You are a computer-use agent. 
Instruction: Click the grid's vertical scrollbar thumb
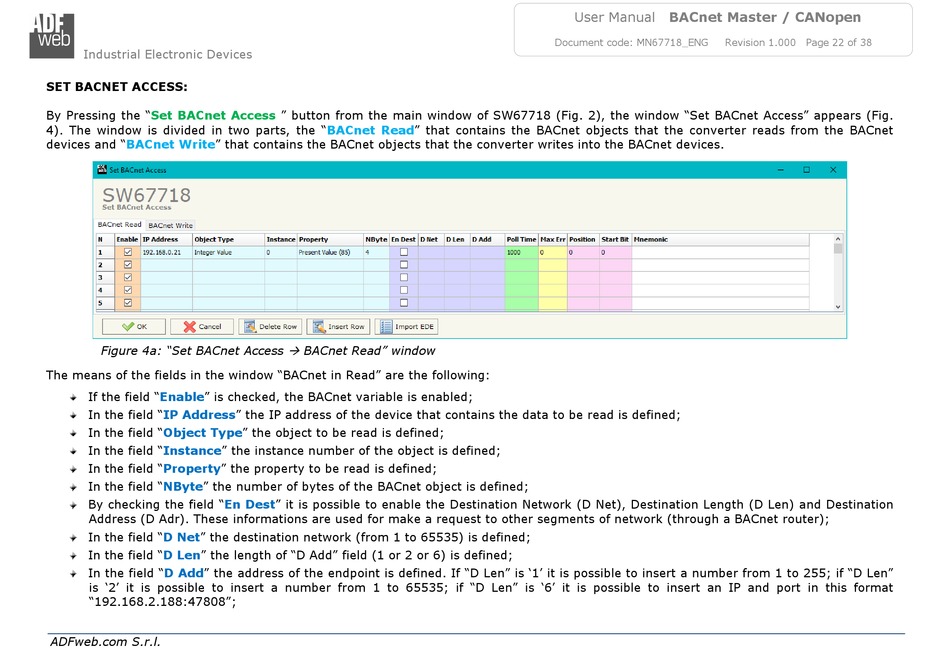tap(838, 248)
